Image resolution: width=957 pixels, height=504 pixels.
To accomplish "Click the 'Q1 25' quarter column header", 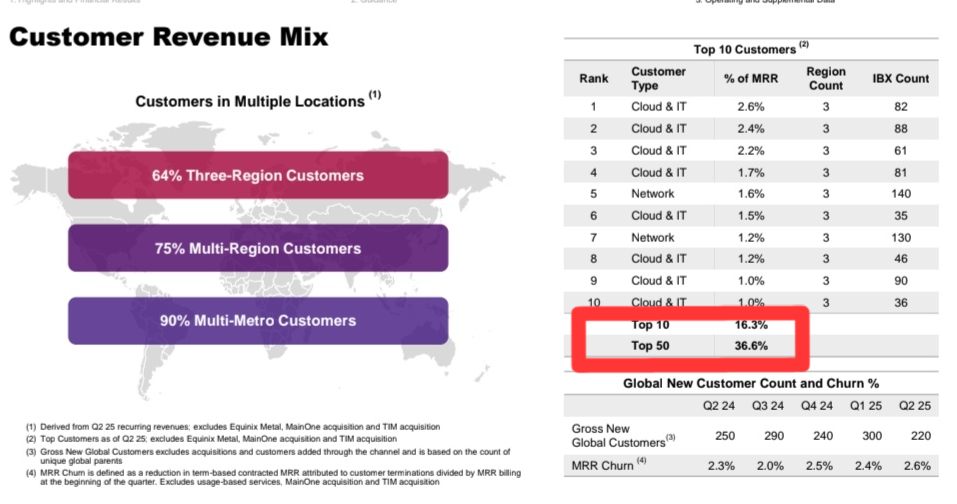I will click(x=865, y=406).
